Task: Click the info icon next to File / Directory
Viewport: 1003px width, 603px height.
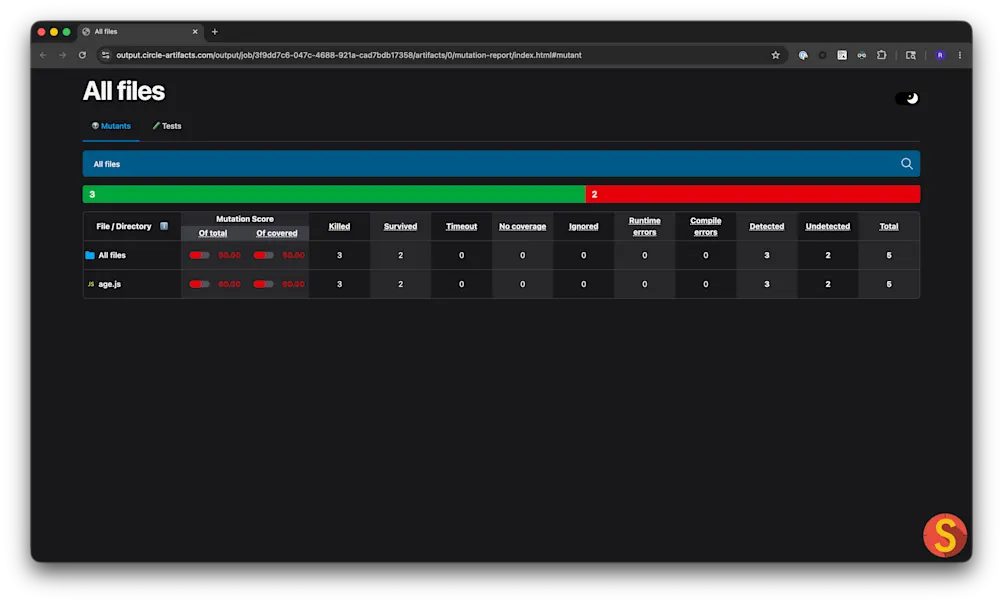Action: (164, 226)
